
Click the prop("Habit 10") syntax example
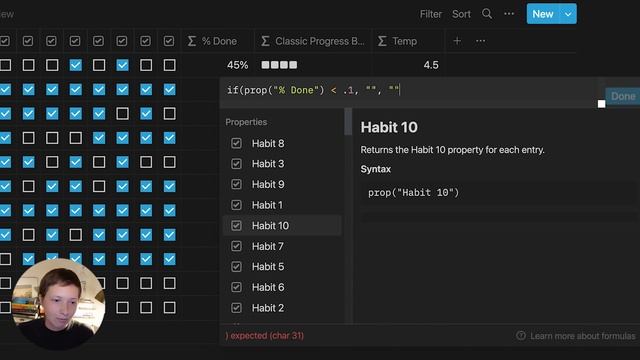pyautogui.click(x=413, y=193)
